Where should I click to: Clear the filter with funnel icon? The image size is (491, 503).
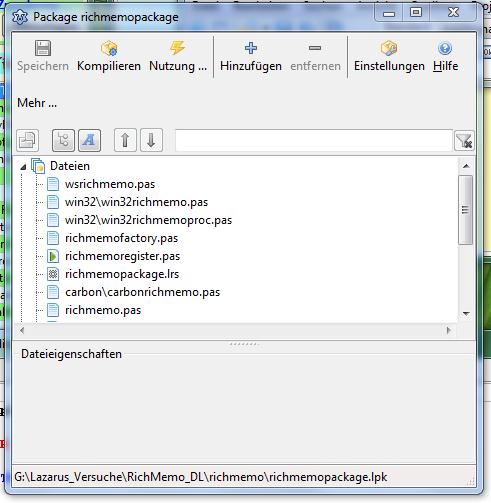click(464, 140)
